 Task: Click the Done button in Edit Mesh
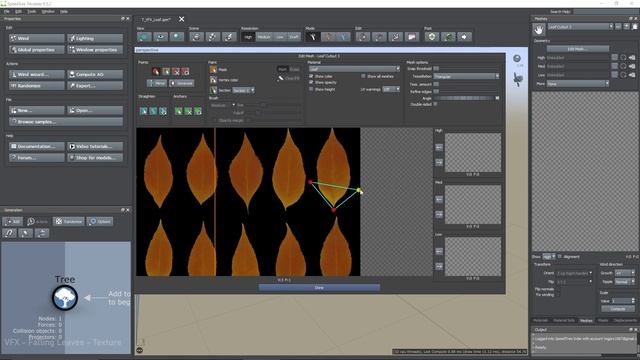319,288
